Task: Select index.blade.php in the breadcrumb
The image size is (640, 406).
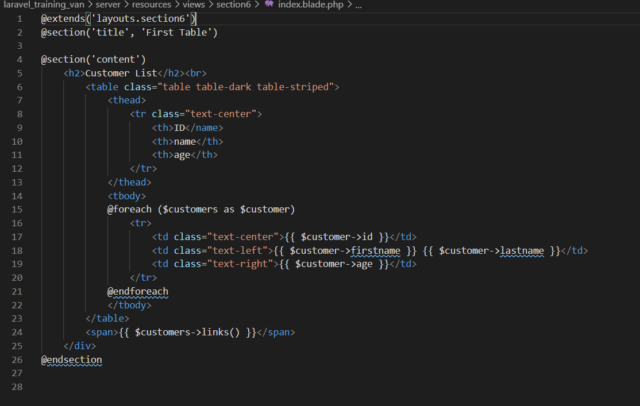Action: (311, 5)
